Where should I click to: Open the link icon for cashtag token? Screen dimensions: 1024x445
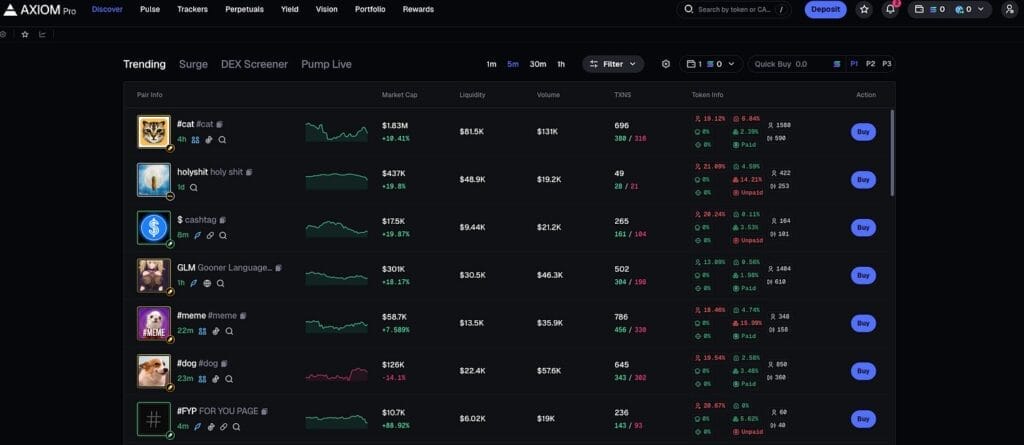(209, 236)
